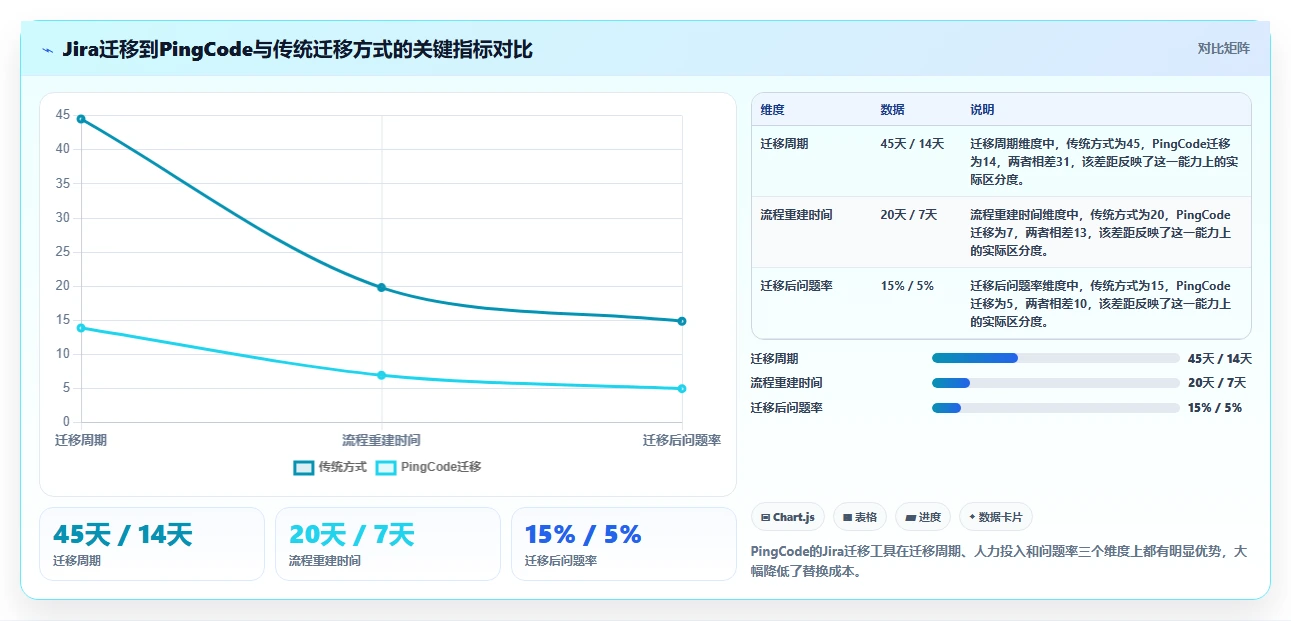This screenshot has height=621, width=1291.
Task: Click the 迁移后问题率 progress bar
Action: (x=1055, y=408)
